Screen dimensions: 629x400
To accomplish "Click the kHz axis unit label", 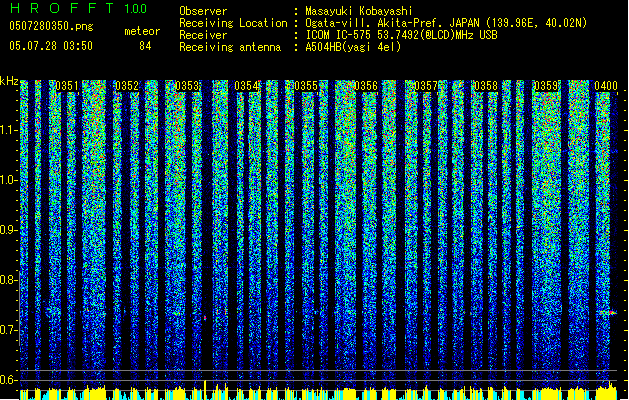I will [x=9, y=81].
